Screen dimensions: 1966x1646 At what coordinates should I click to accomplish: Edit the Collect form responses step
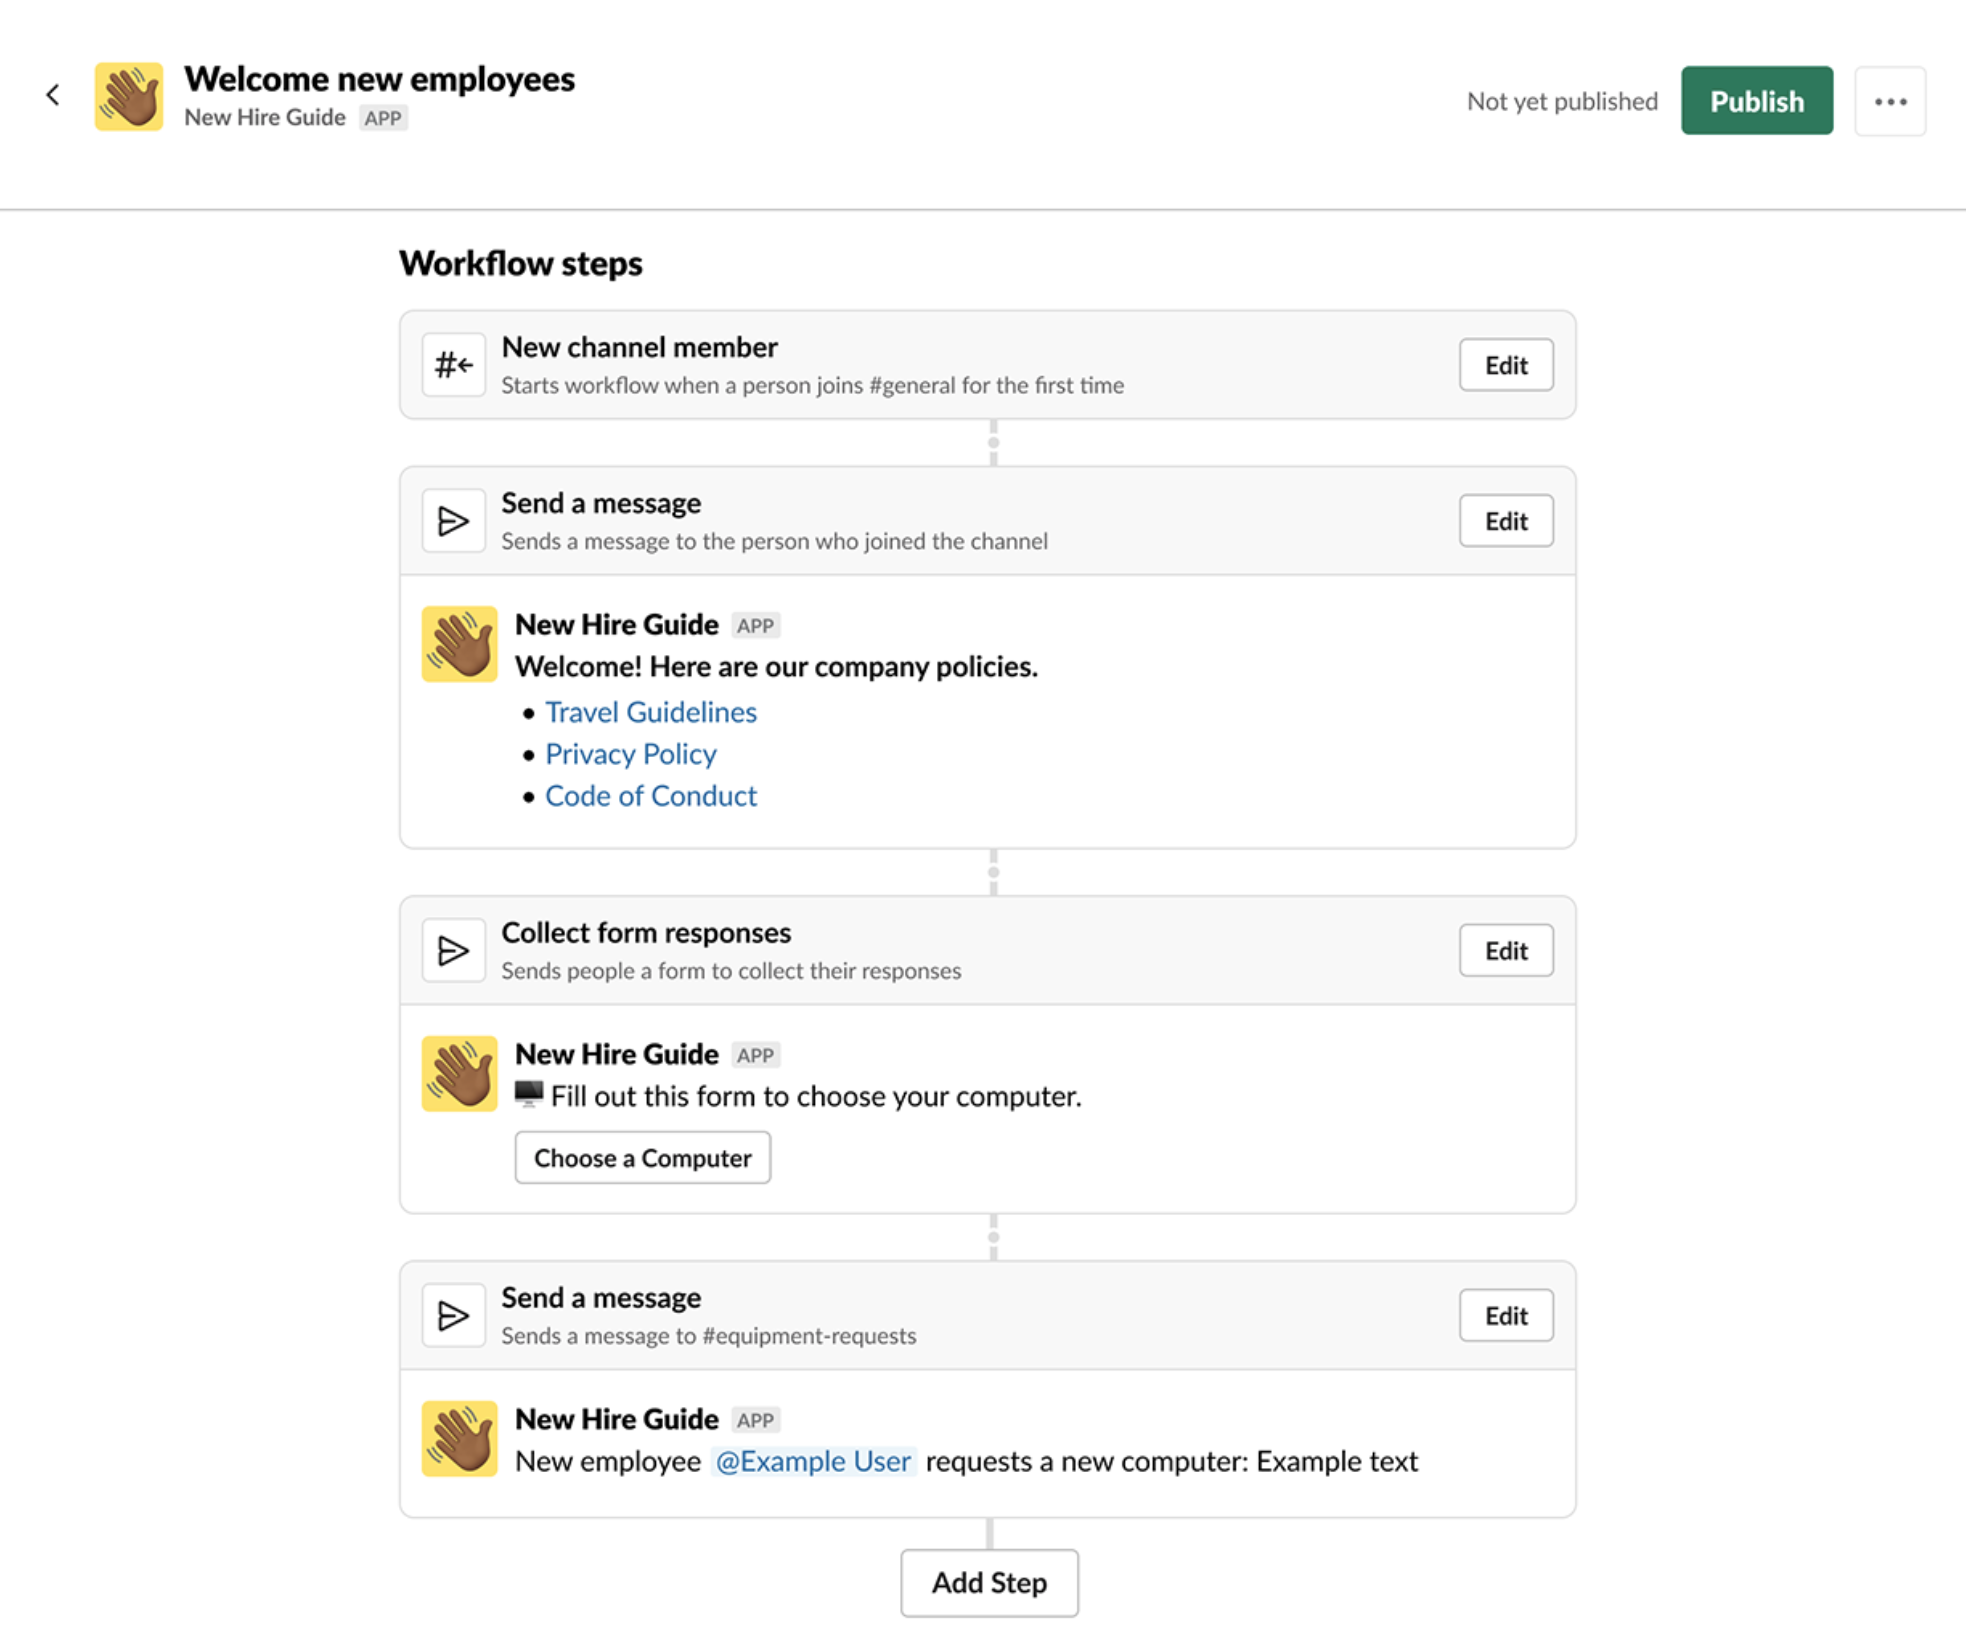coord(1505,950)
